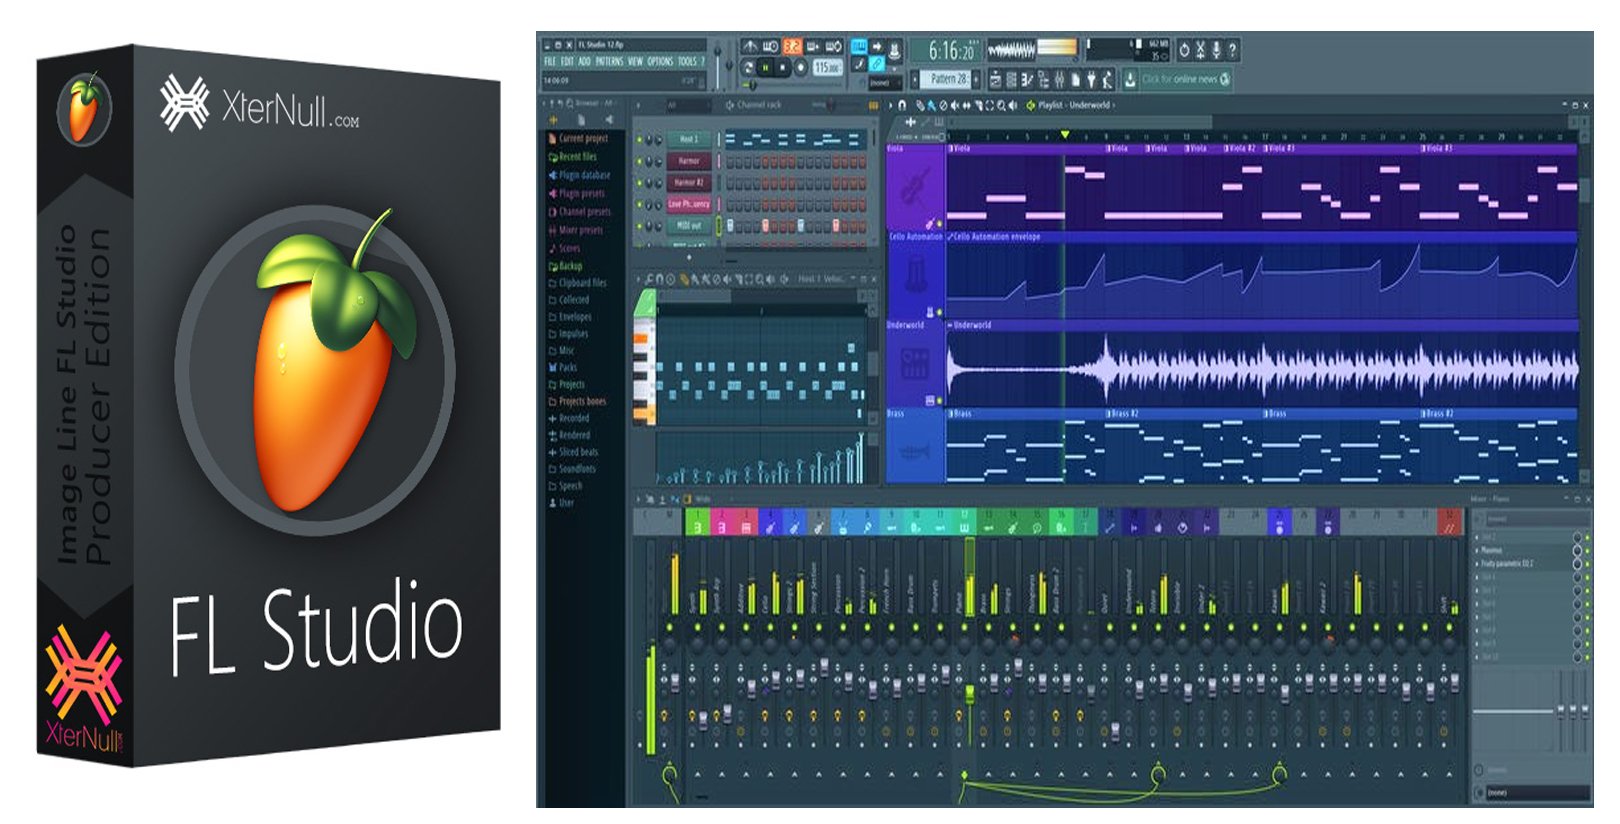Expand the Projects folder
This screenshot has width=1620, height=824.
coord(567,384)
